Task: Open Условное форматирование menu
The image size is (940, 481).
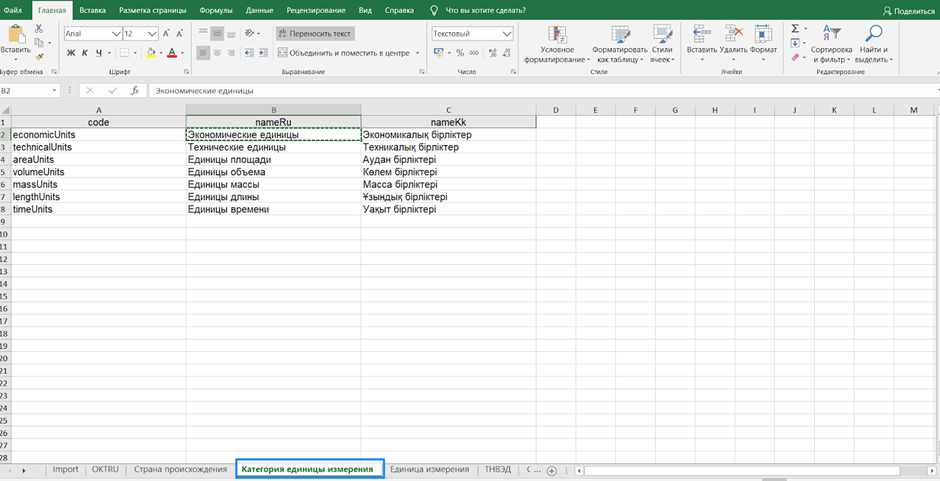Action: tap(557, 44)
